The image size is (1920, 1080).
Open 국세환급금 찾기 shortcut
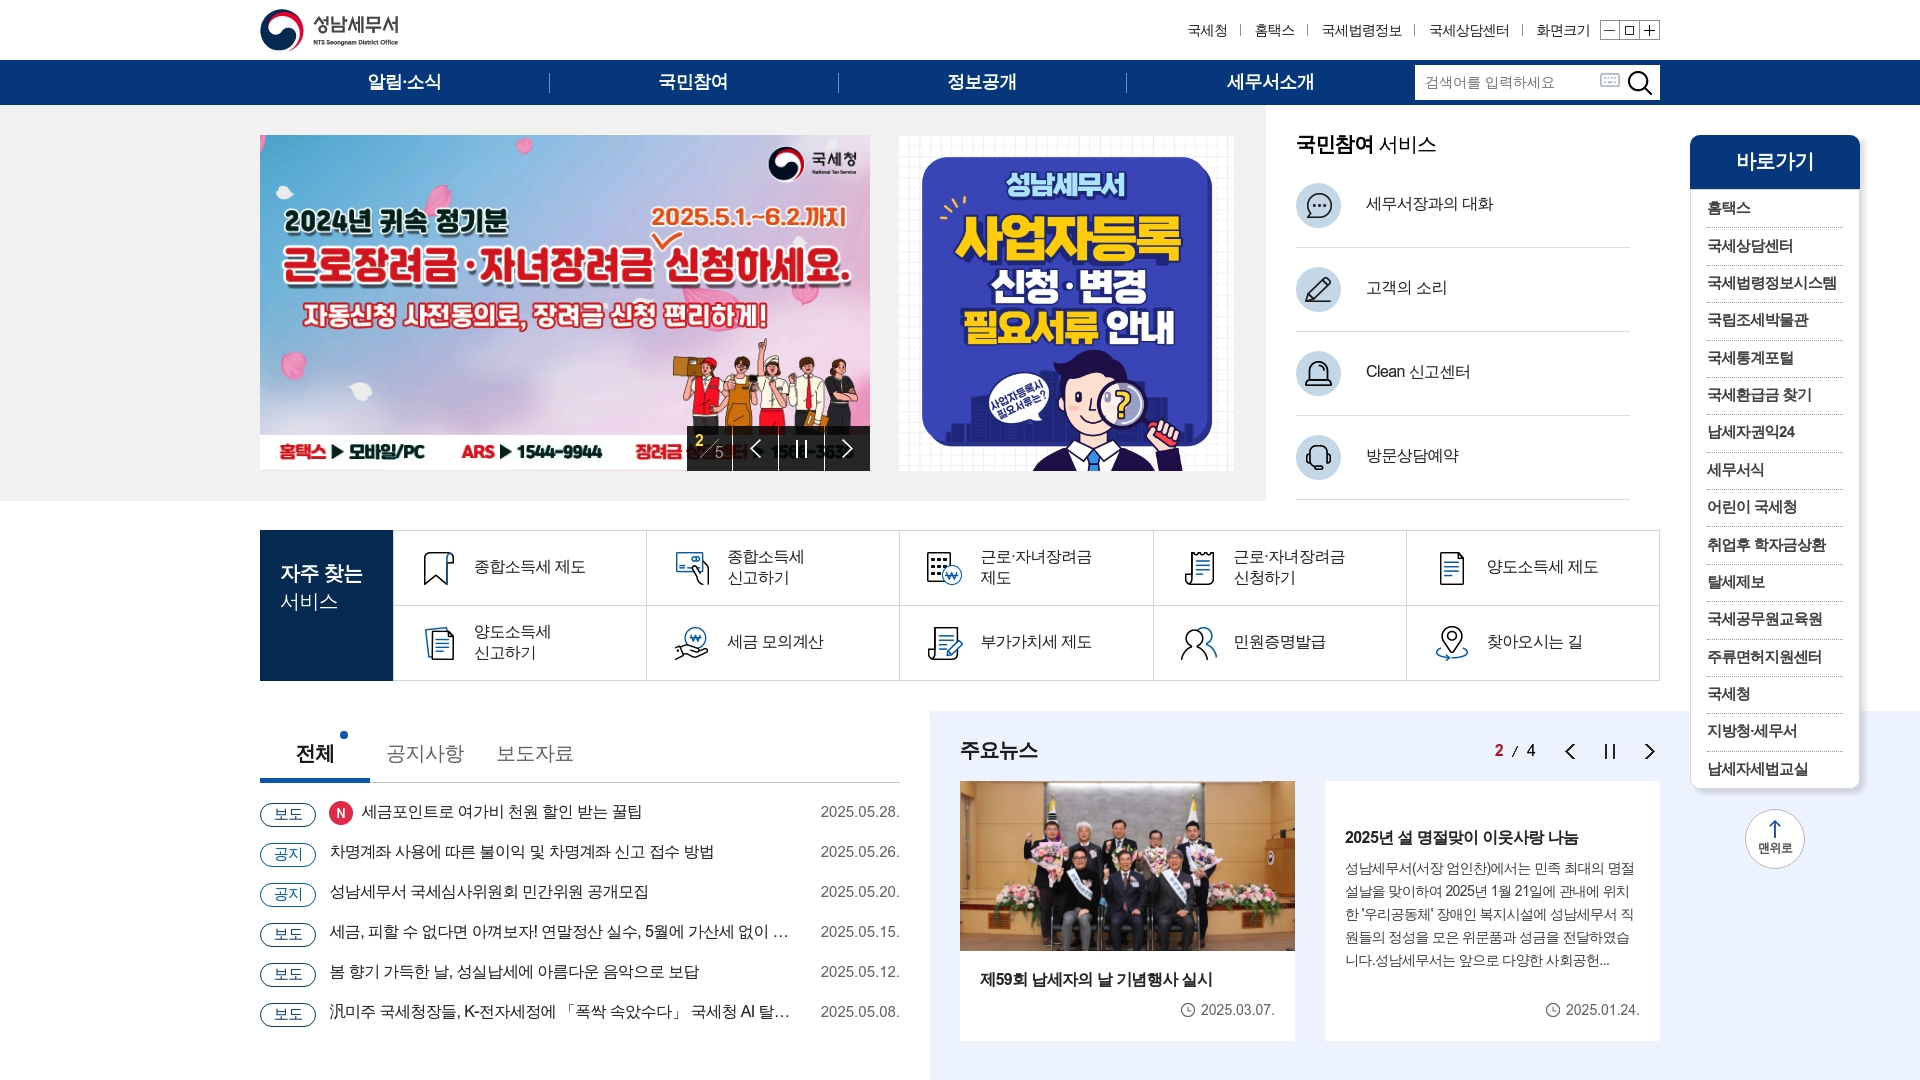(1759, 395)
